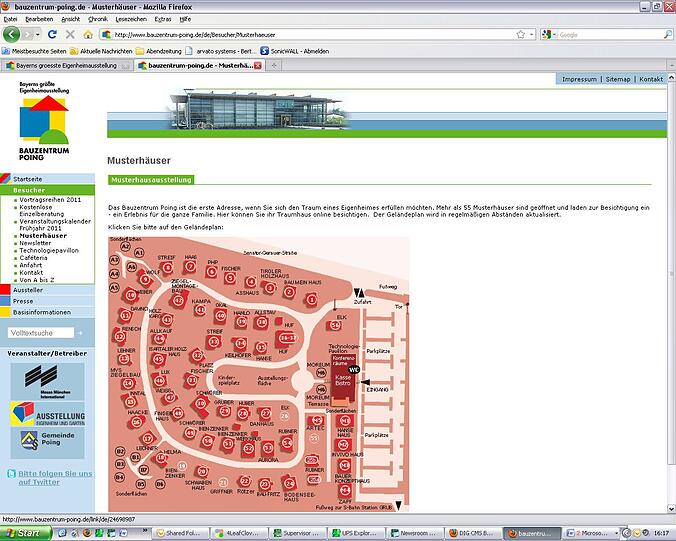Image resolution: width=676 pixels, height=541 pixels.
Task: Open the URL bar history dropdown arrow
Action: click(x=532, y=34)
